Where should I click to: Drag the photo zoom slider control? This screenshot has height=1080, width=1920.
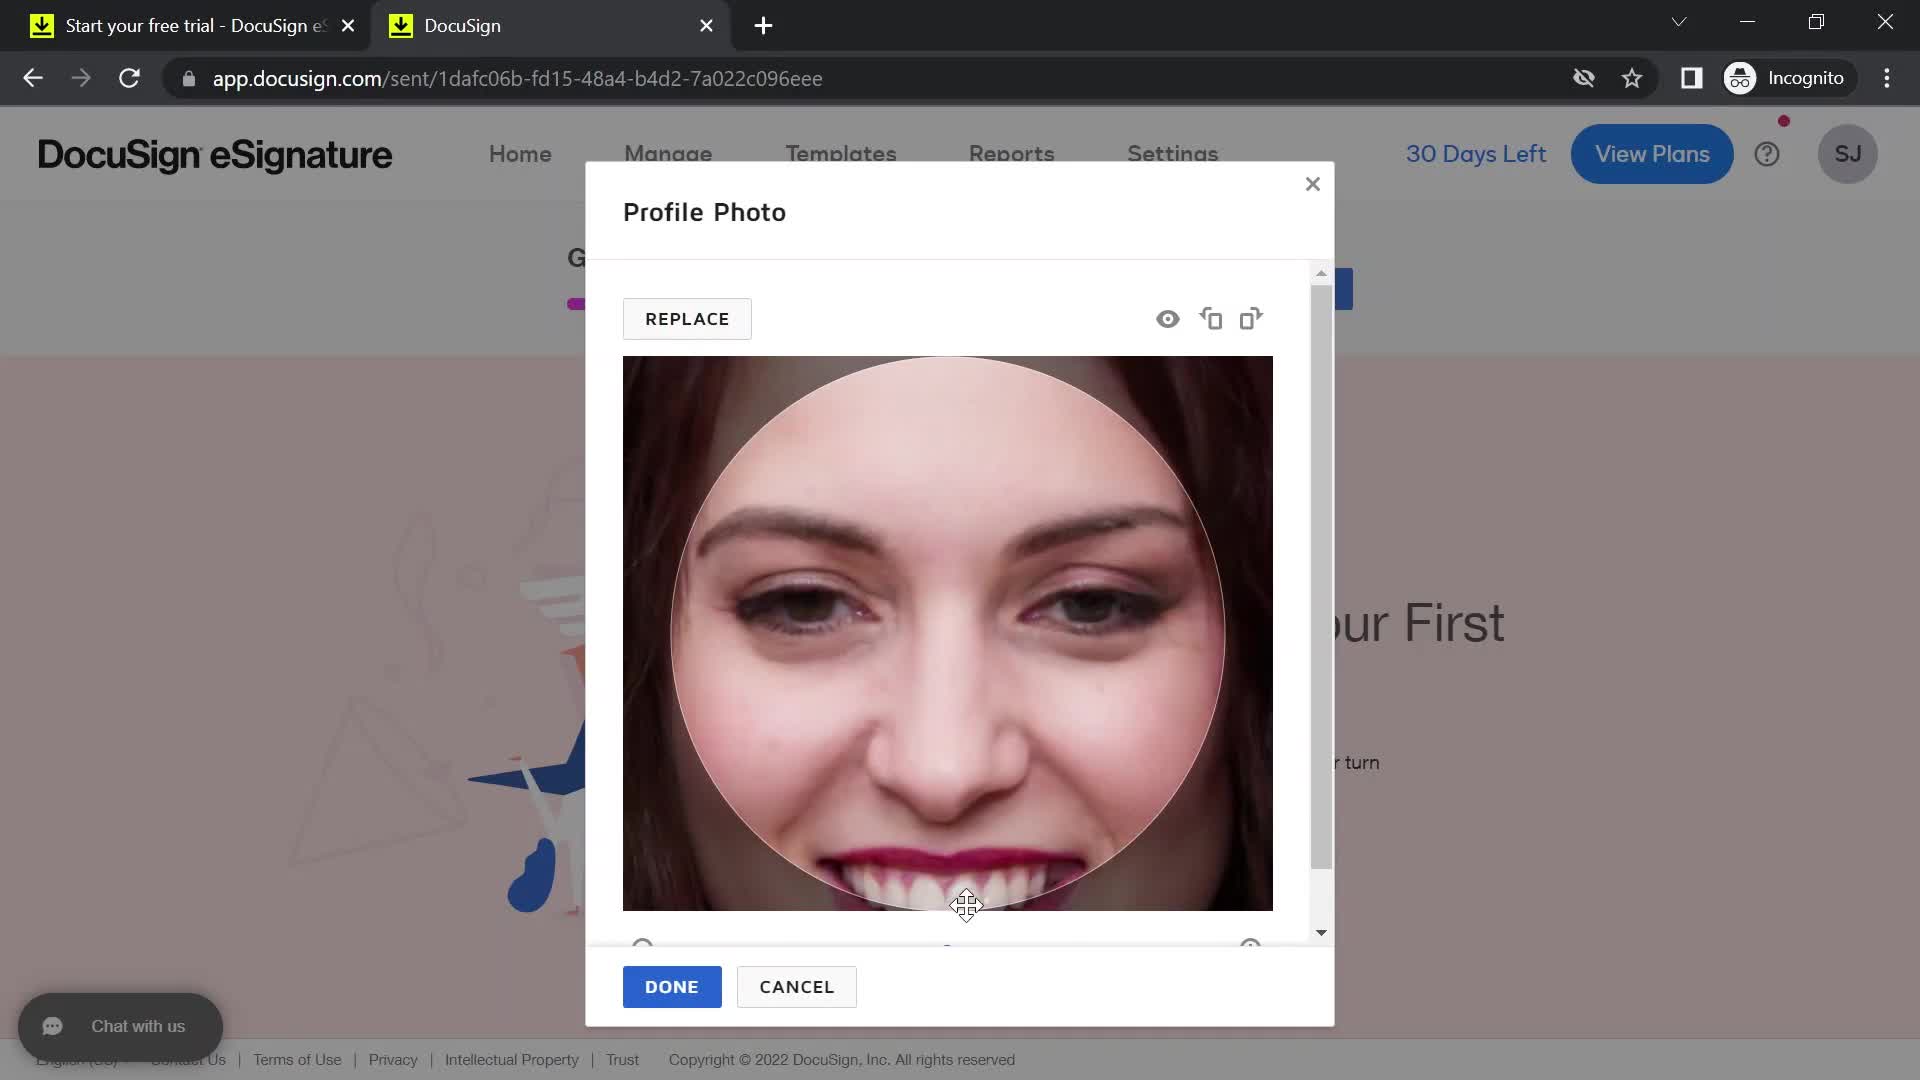945,945
